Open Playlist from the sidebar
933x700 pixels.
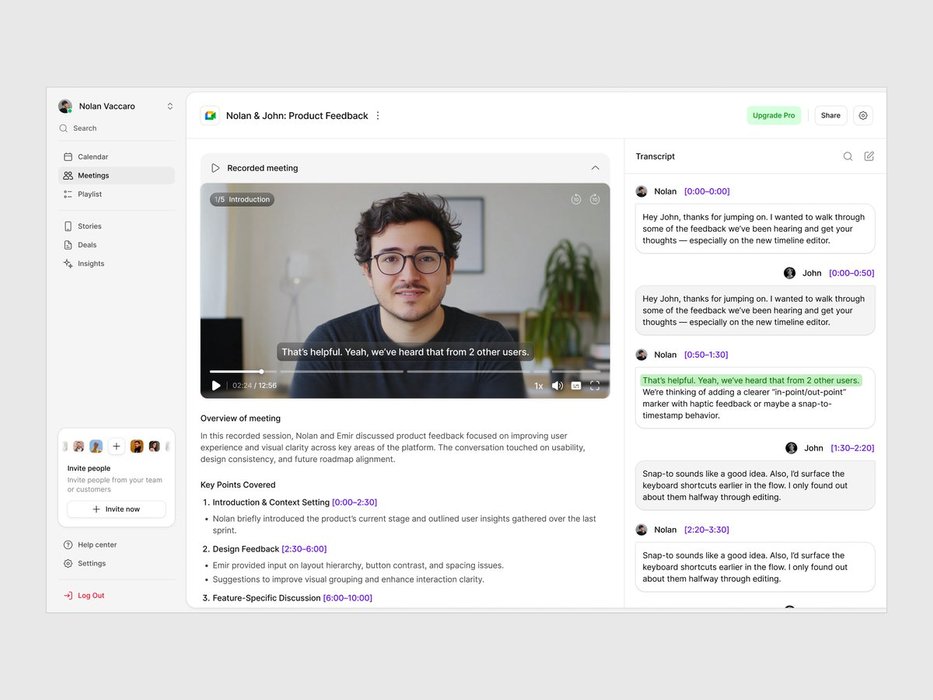pyautogui.click(x=117, y=194)
